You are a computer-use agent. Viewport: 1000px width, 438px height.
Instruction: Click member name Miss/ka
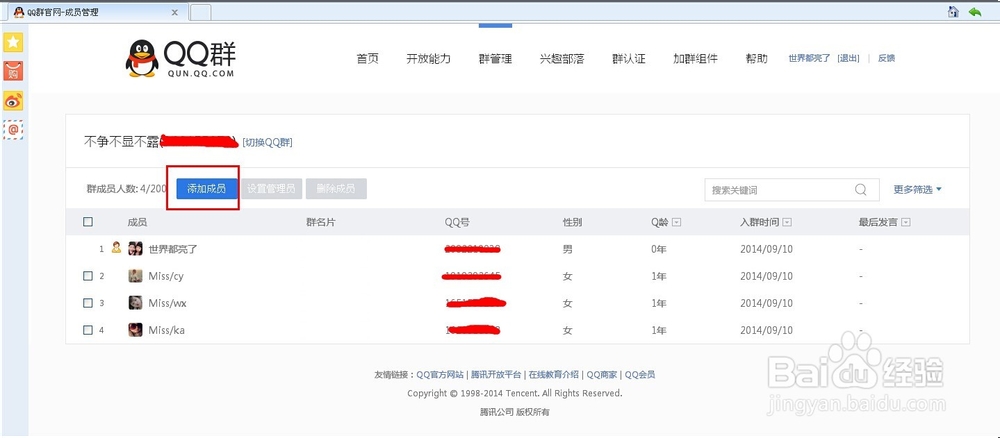166,330
